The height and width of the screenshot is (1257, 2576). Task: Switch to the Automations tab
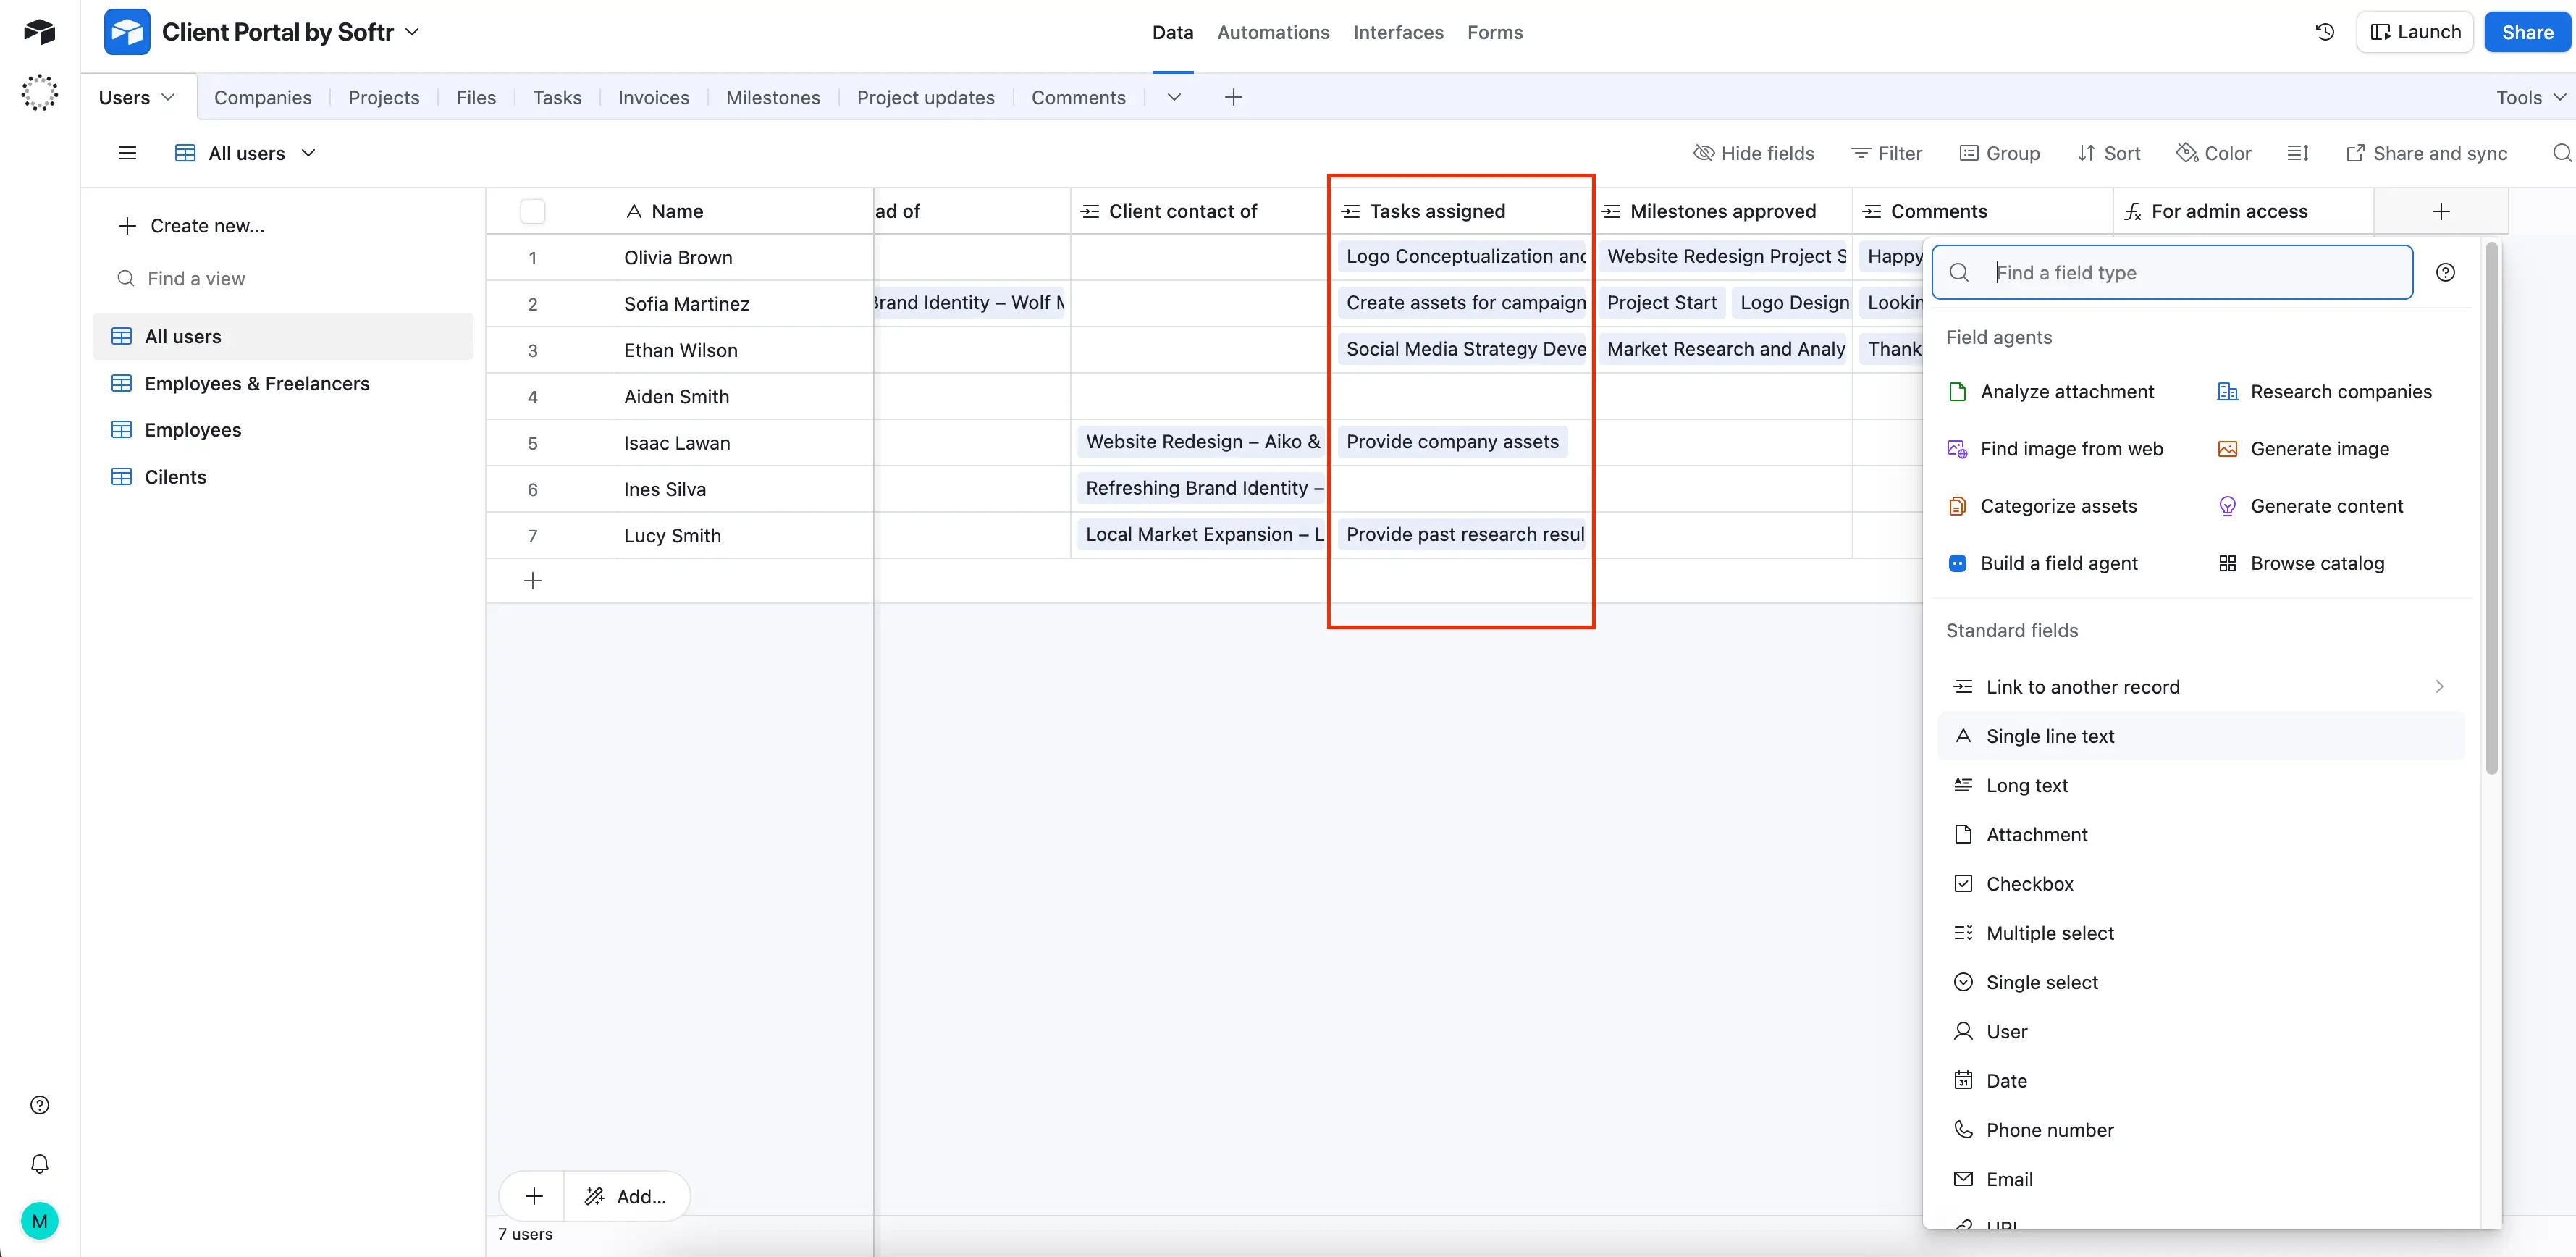[x=1273, y=32]
